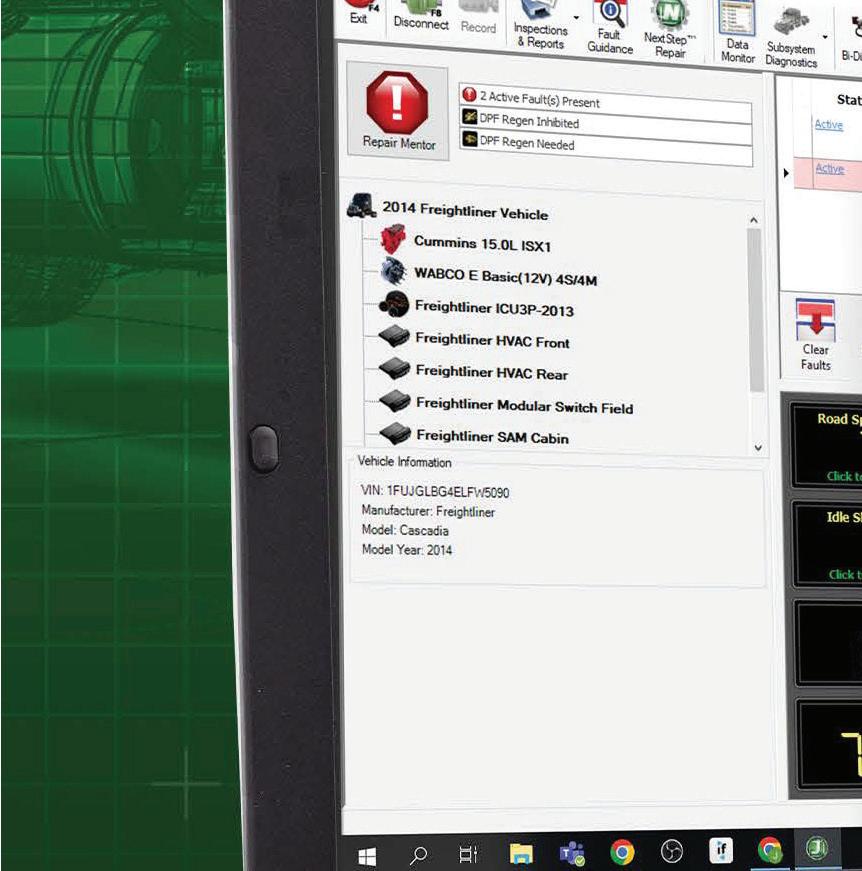Viewport: 862px width, 871px height.
Task: Select WABCO E Basic(12V) 4S/4M
Action: [x=505, y=276]
